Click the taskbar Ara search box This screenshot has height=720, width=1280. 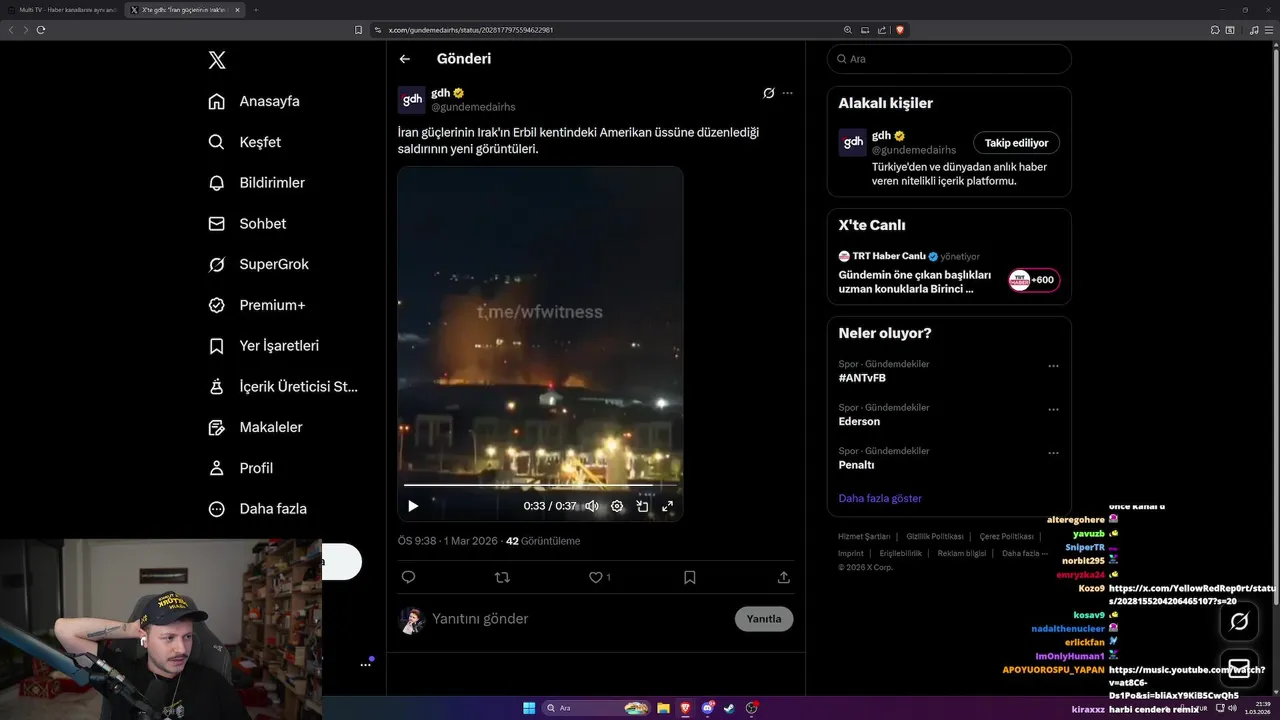[596, 708]
